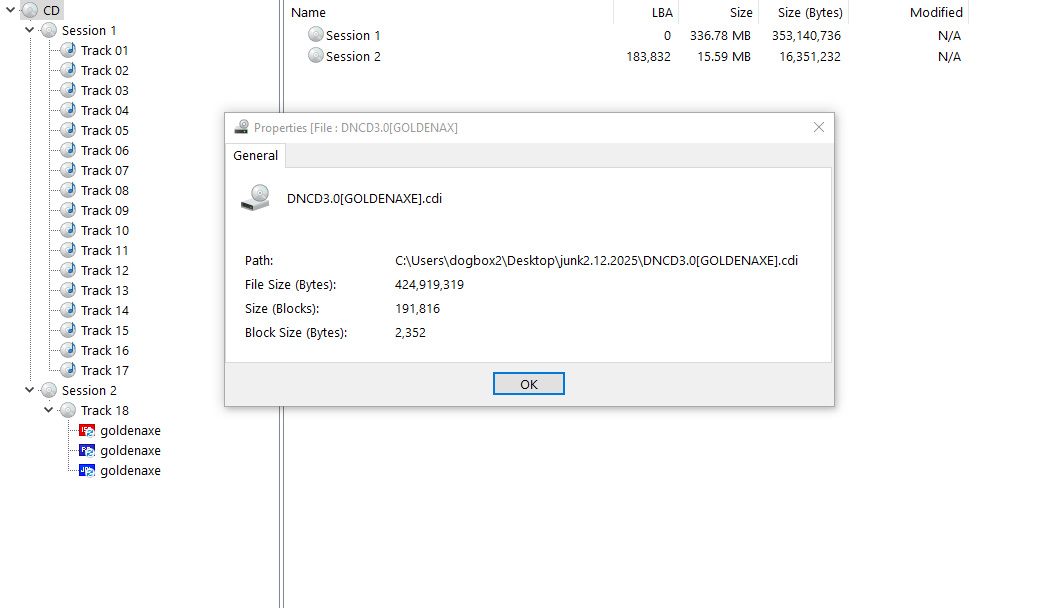
Task: Confirm the Properties dialog with OK
Action: click(529, 384)
